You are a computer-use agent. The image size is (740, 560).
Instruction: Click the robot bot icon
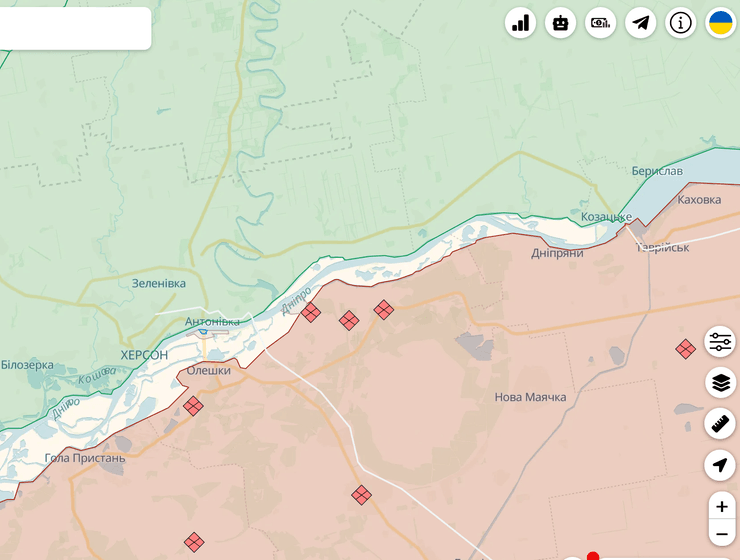click(x=561, y=23)
